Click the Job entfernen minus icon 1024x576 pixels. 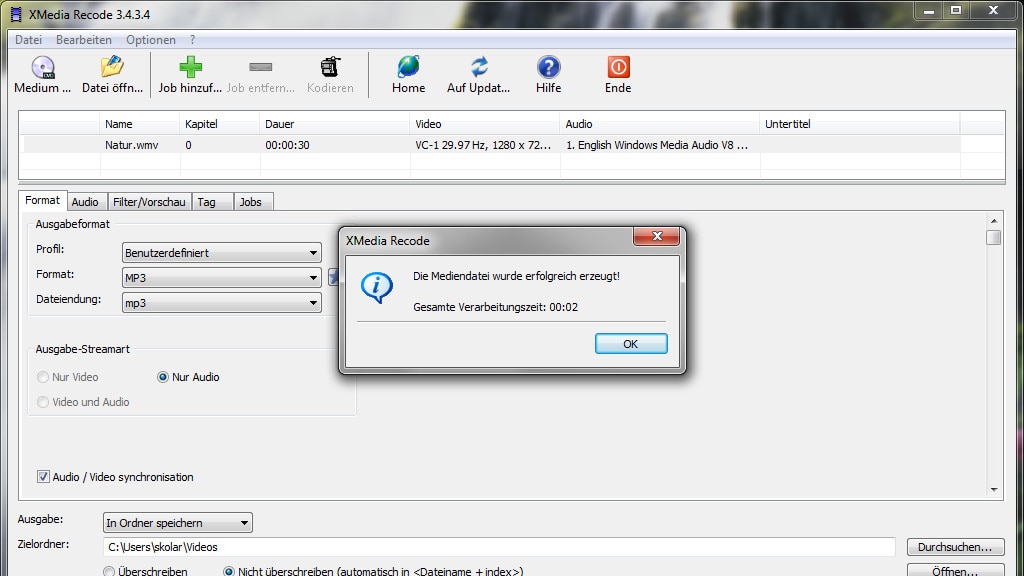tap(261, 67)
